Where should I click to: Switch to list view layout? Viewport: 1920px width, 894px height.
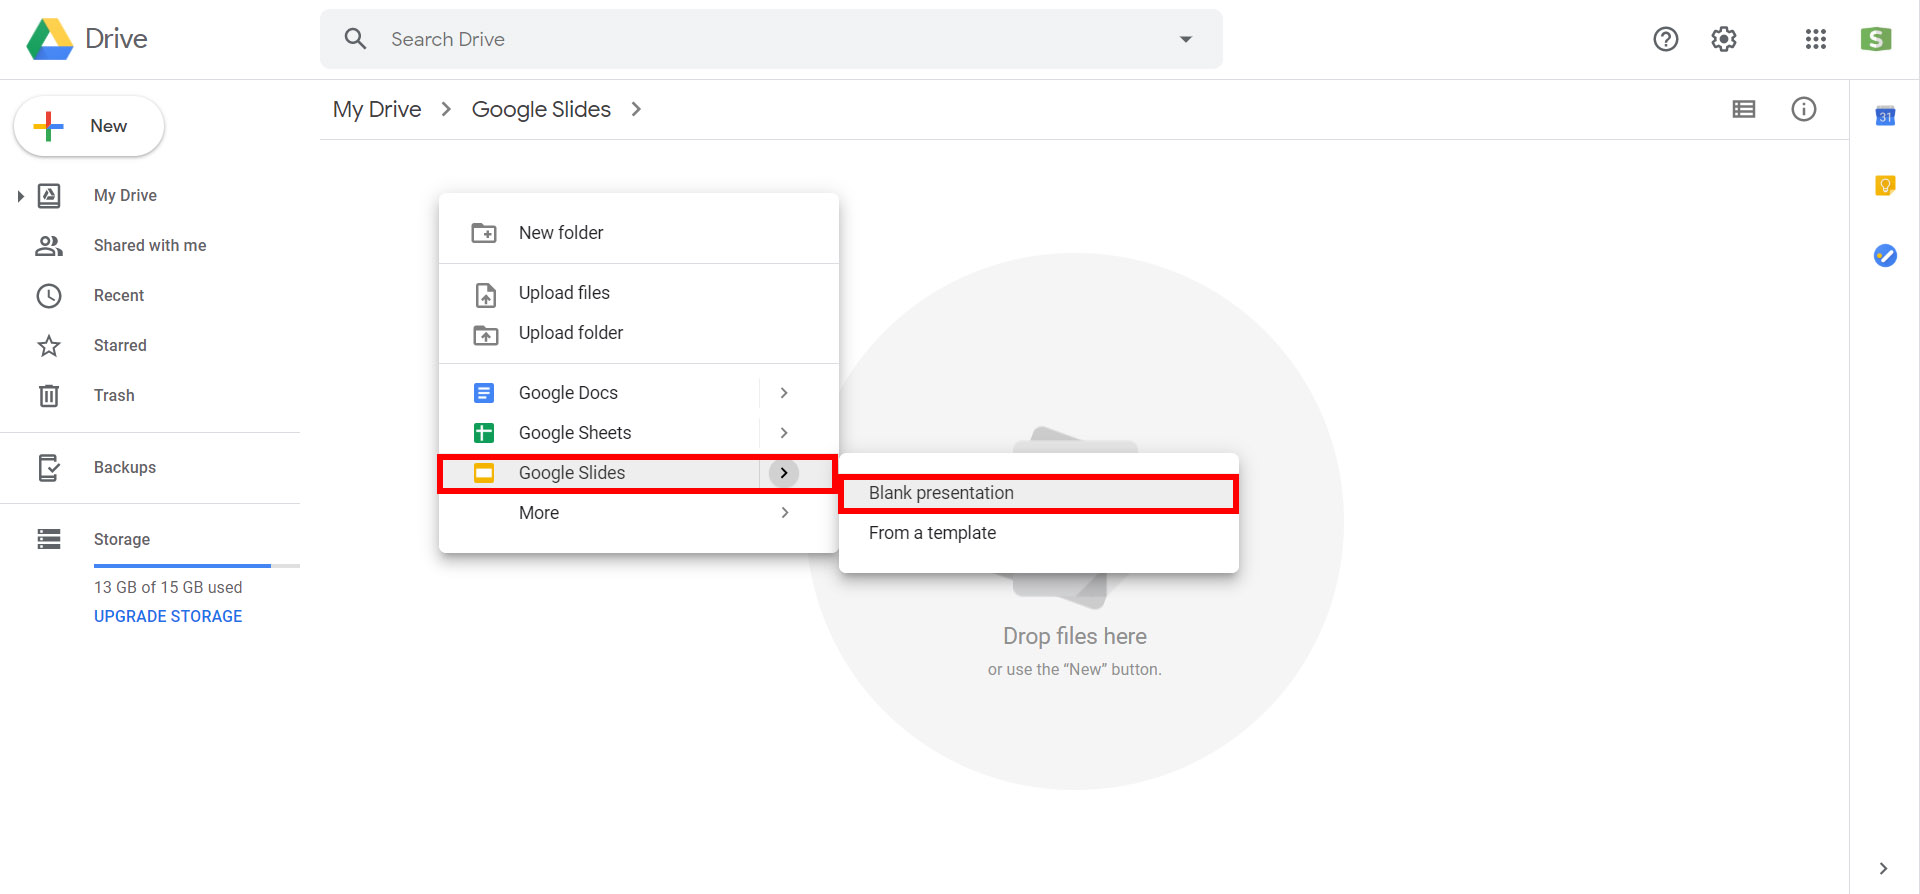(x=1744, y=109)
